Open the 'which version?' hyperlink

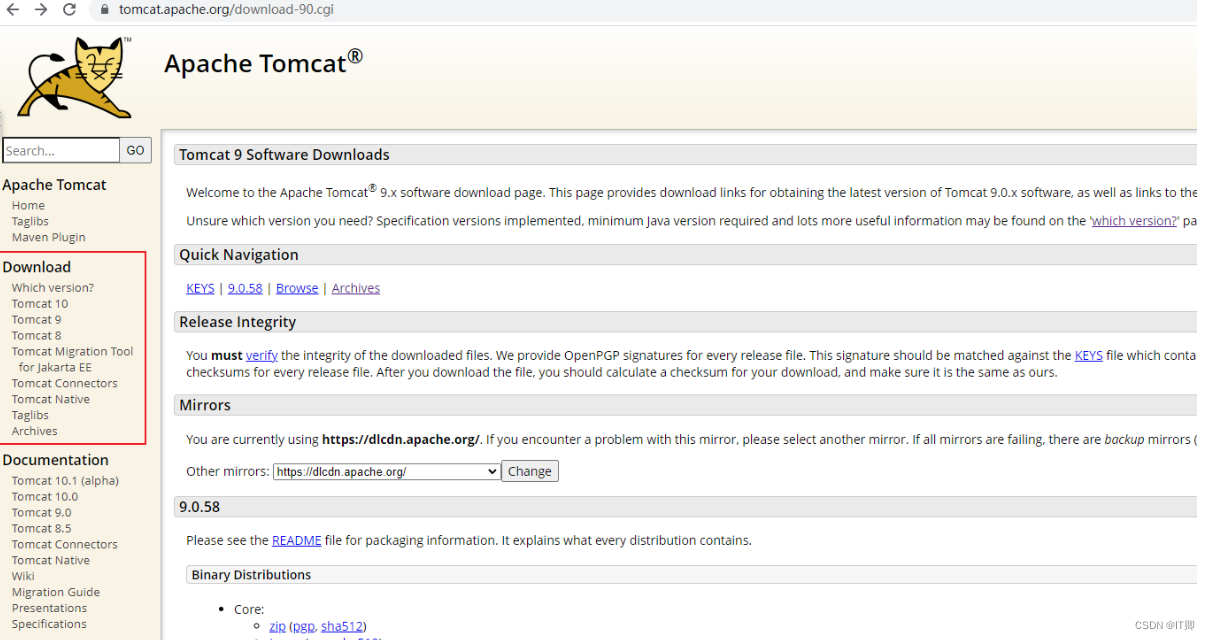tap(1133, 221)
